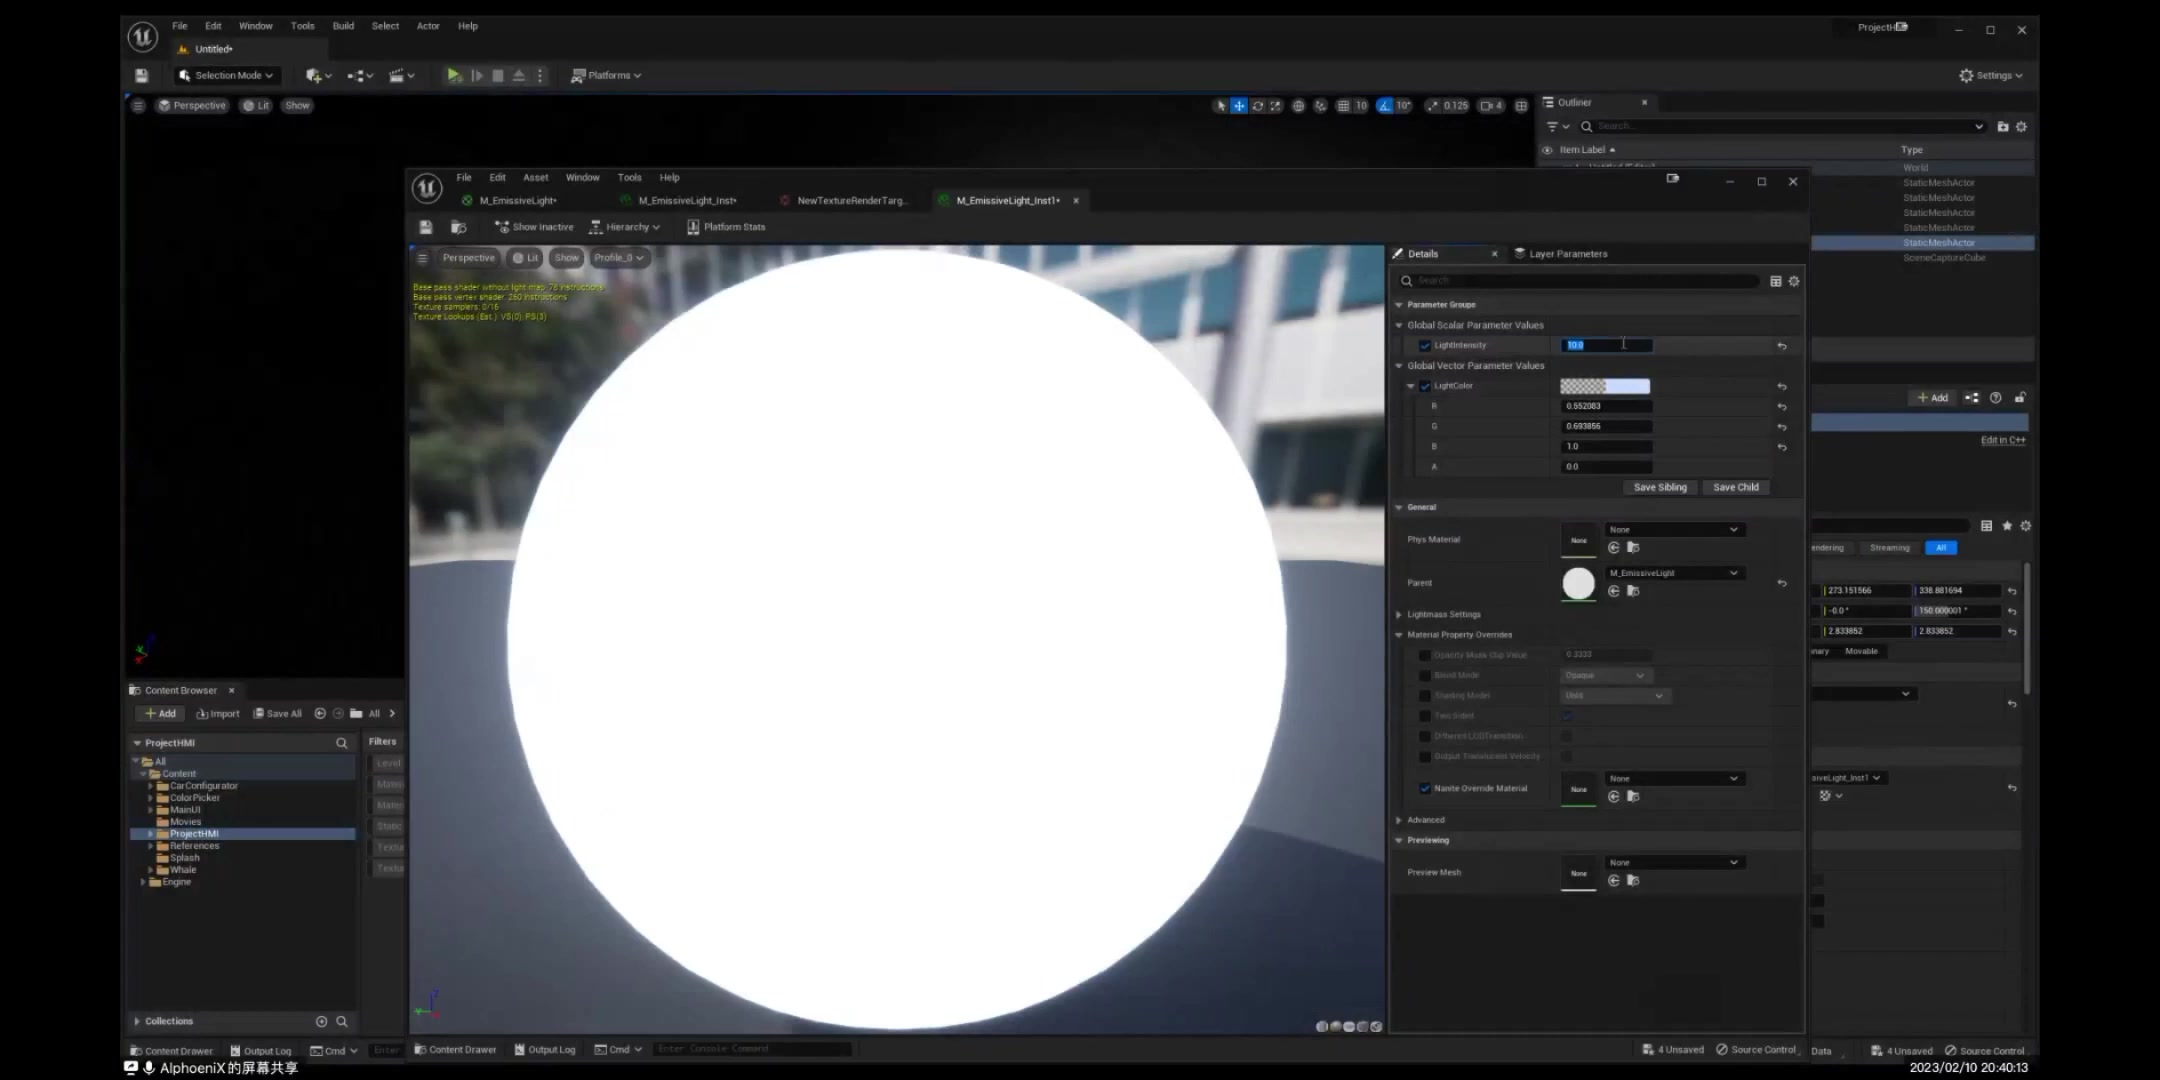Click the Outliner new folder icon

[2003, 127]
